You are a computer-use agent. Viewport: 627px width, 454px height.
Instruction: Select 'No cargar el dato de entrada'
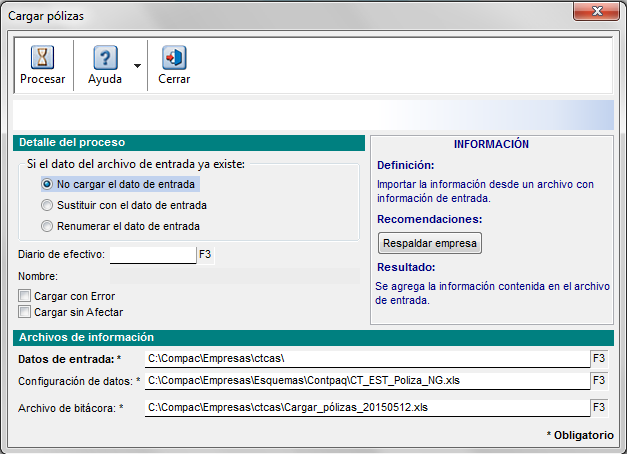[120, 184]
